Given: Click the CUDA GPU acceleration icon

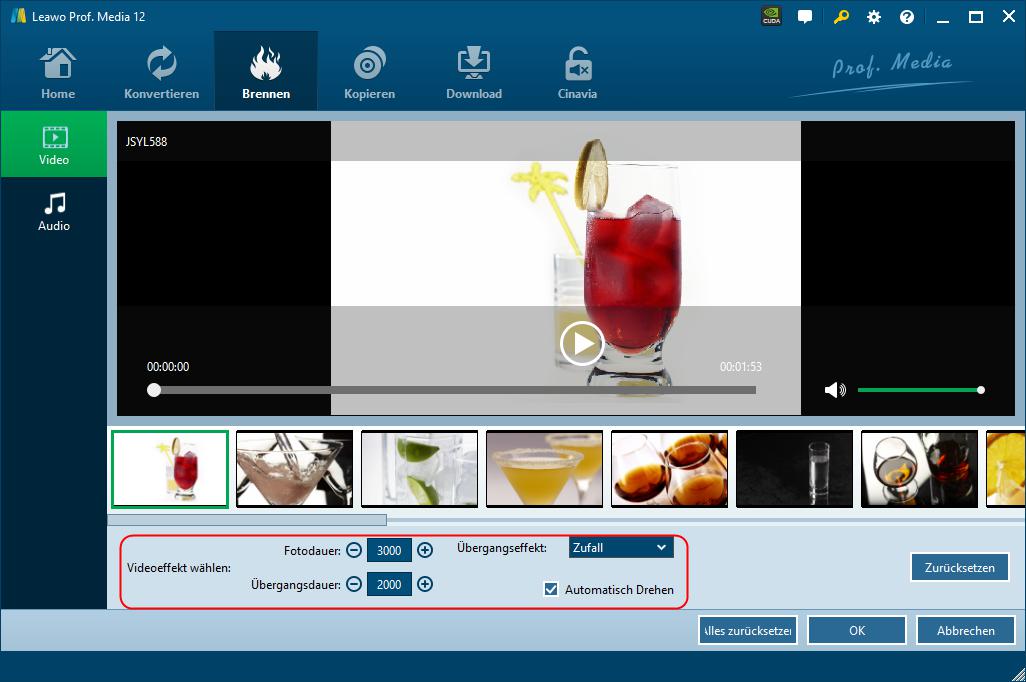Looking at the screenshot, I should pos(772,16).
